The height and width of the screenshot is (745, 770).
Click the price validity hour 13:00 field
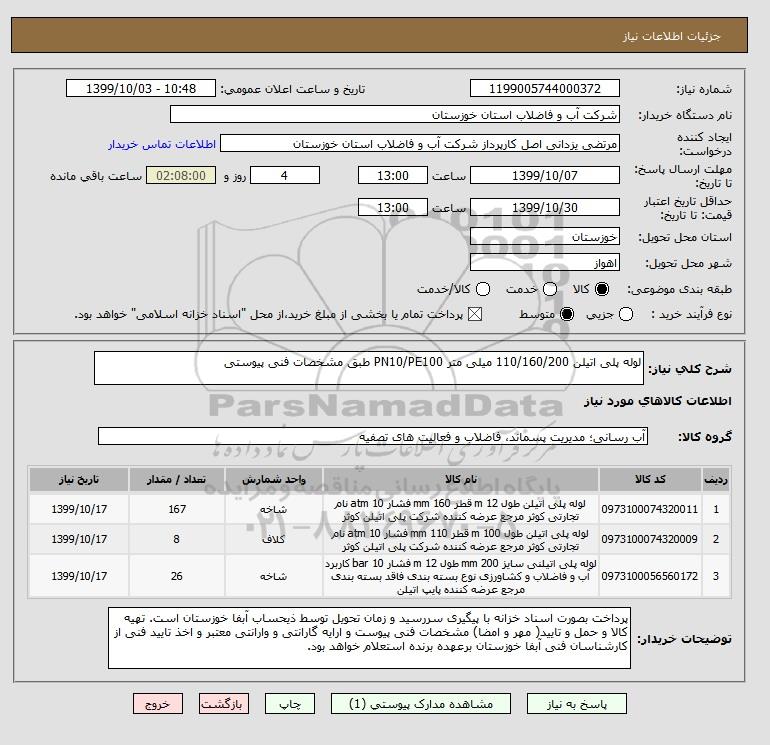click(x=393, y=207)
